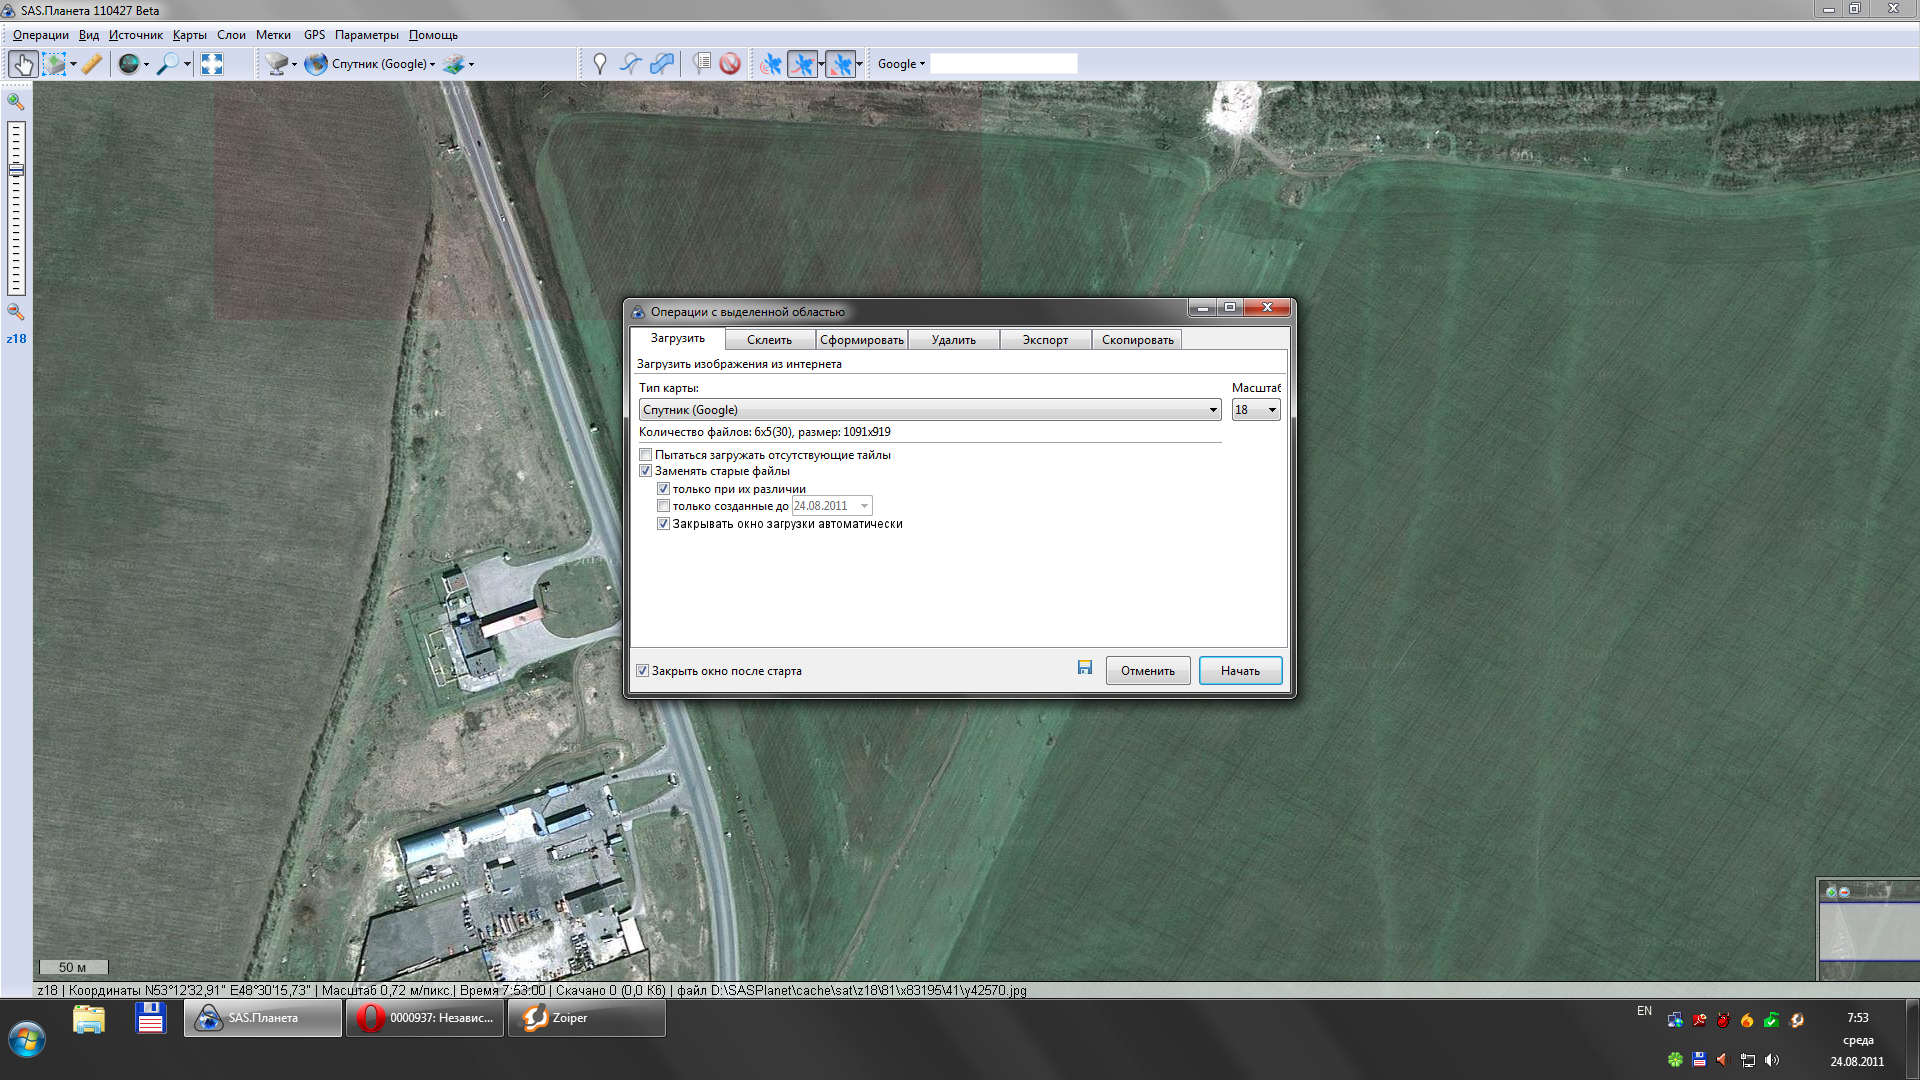1920x1080 pixels.
Task: Select the hand move tool
Action: [x=22, y=64]
